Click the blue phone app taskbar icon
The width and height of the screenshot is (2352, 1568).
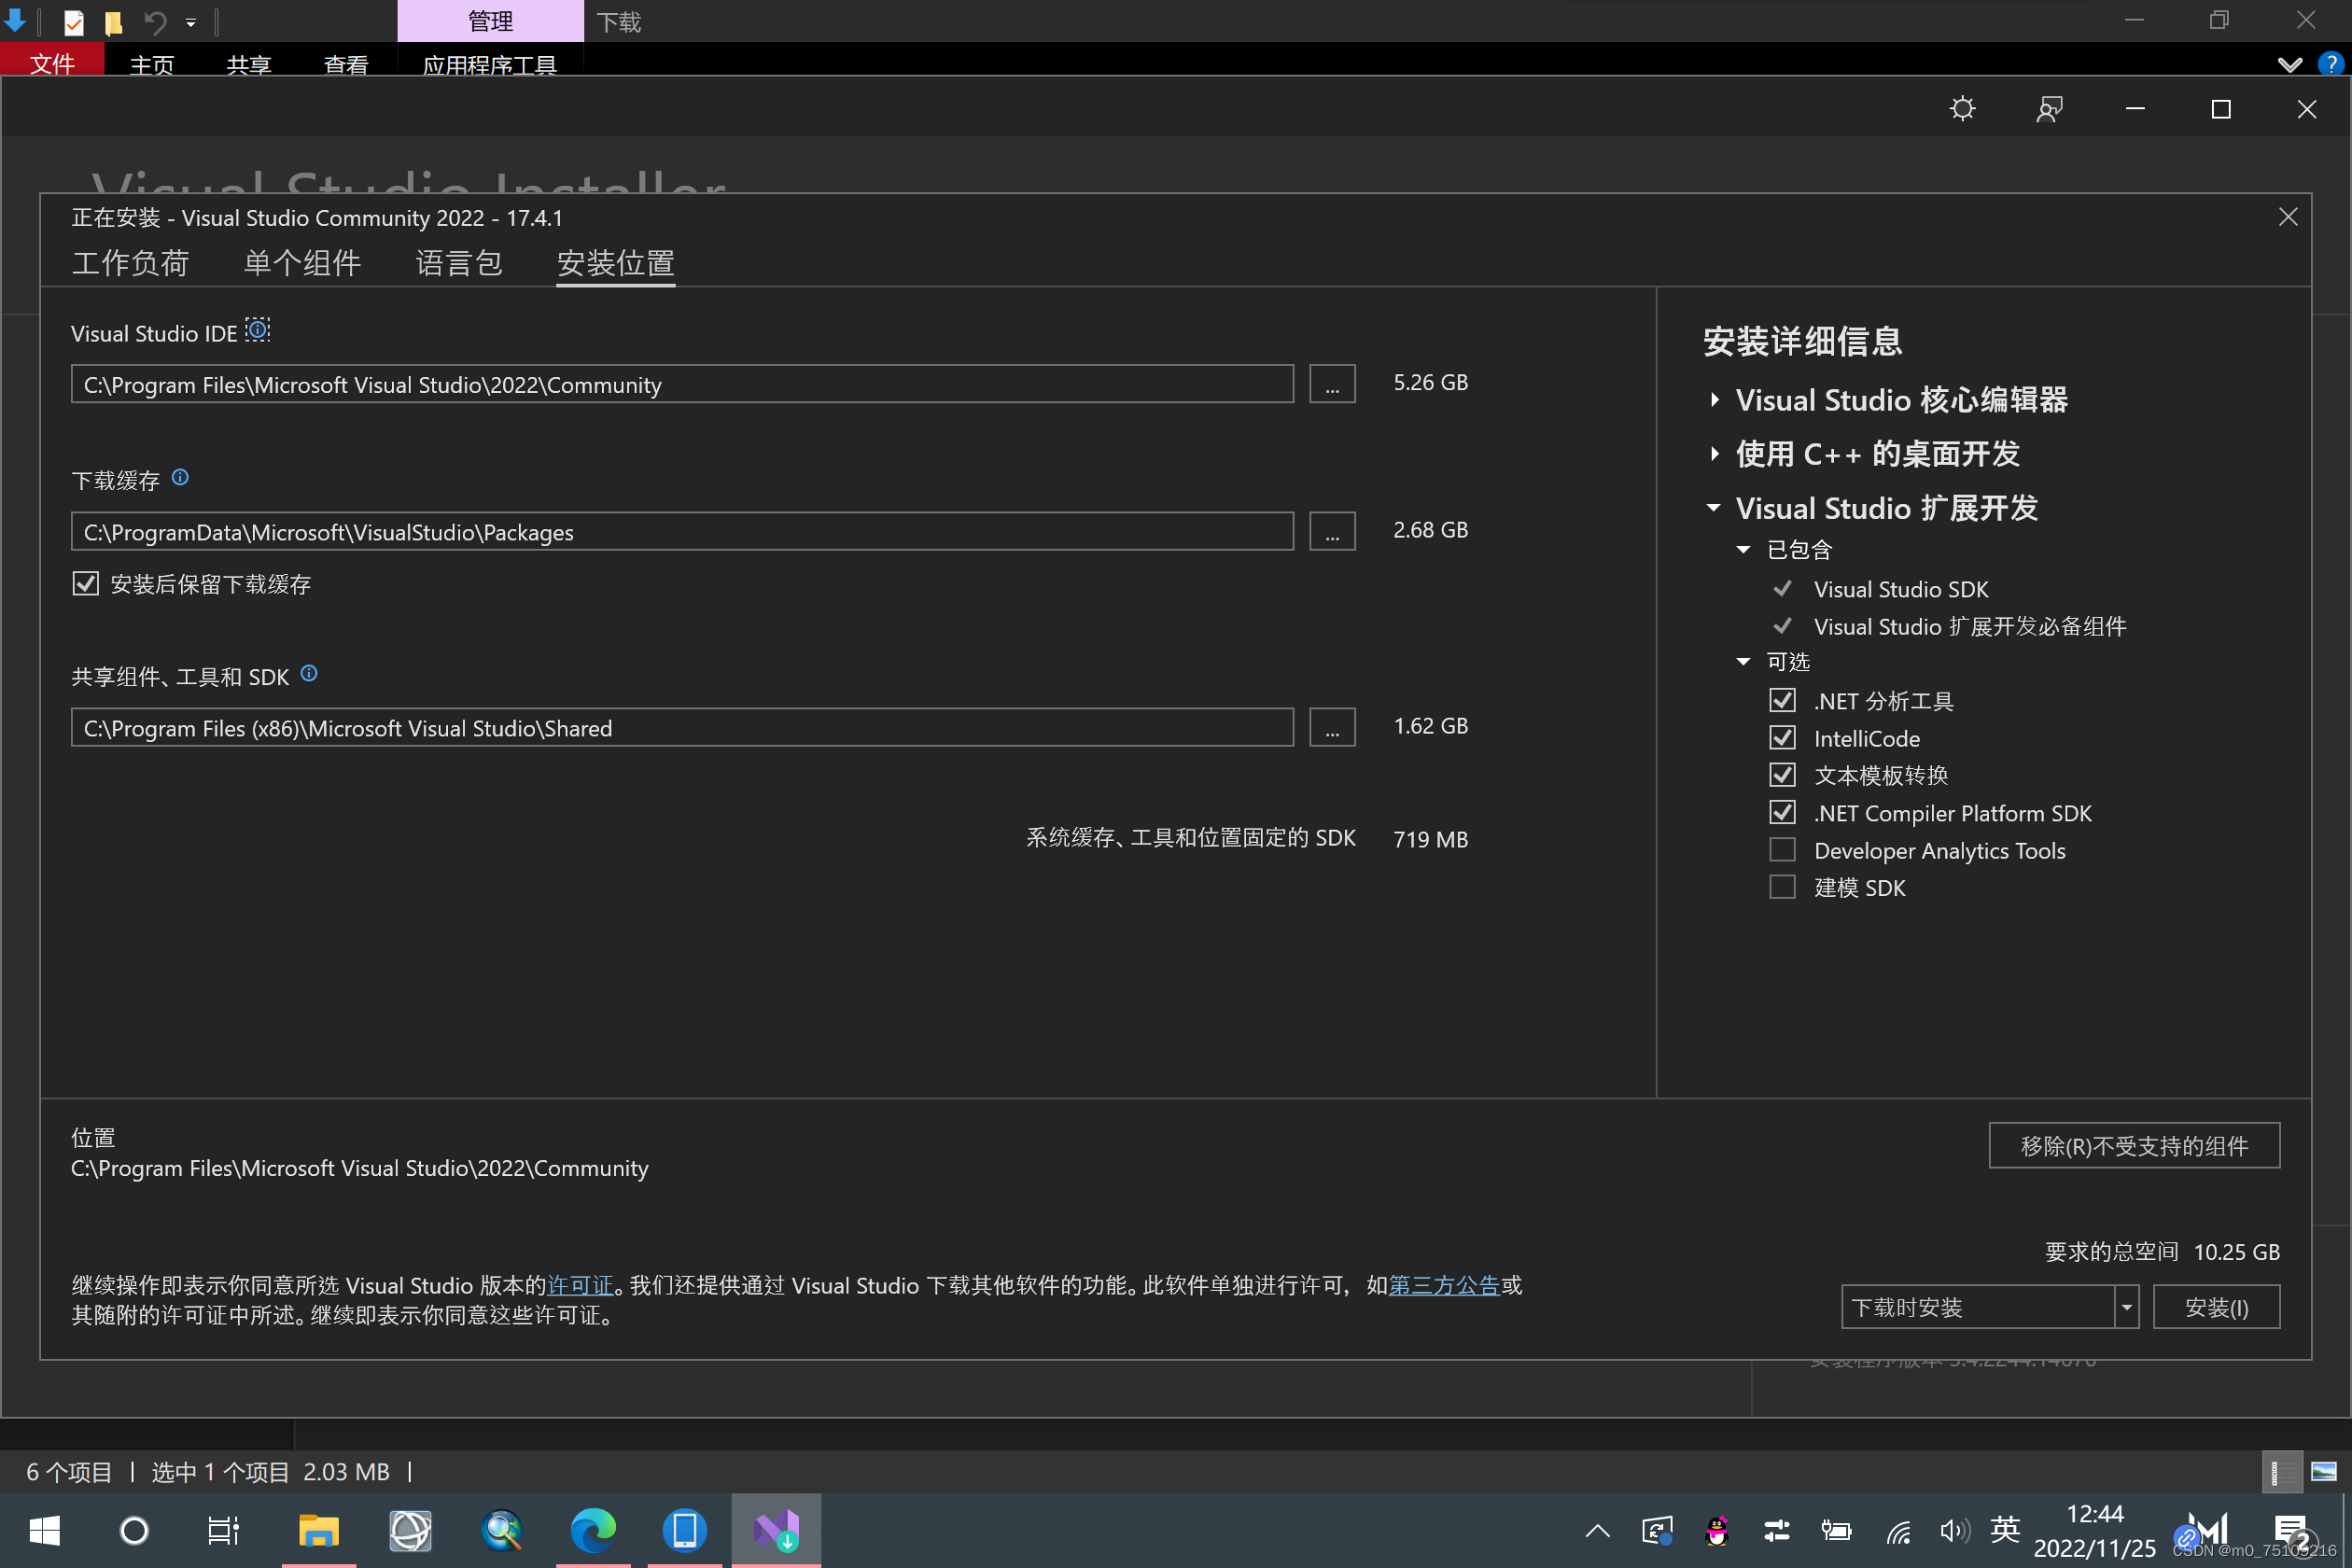tap(685, 1530)
